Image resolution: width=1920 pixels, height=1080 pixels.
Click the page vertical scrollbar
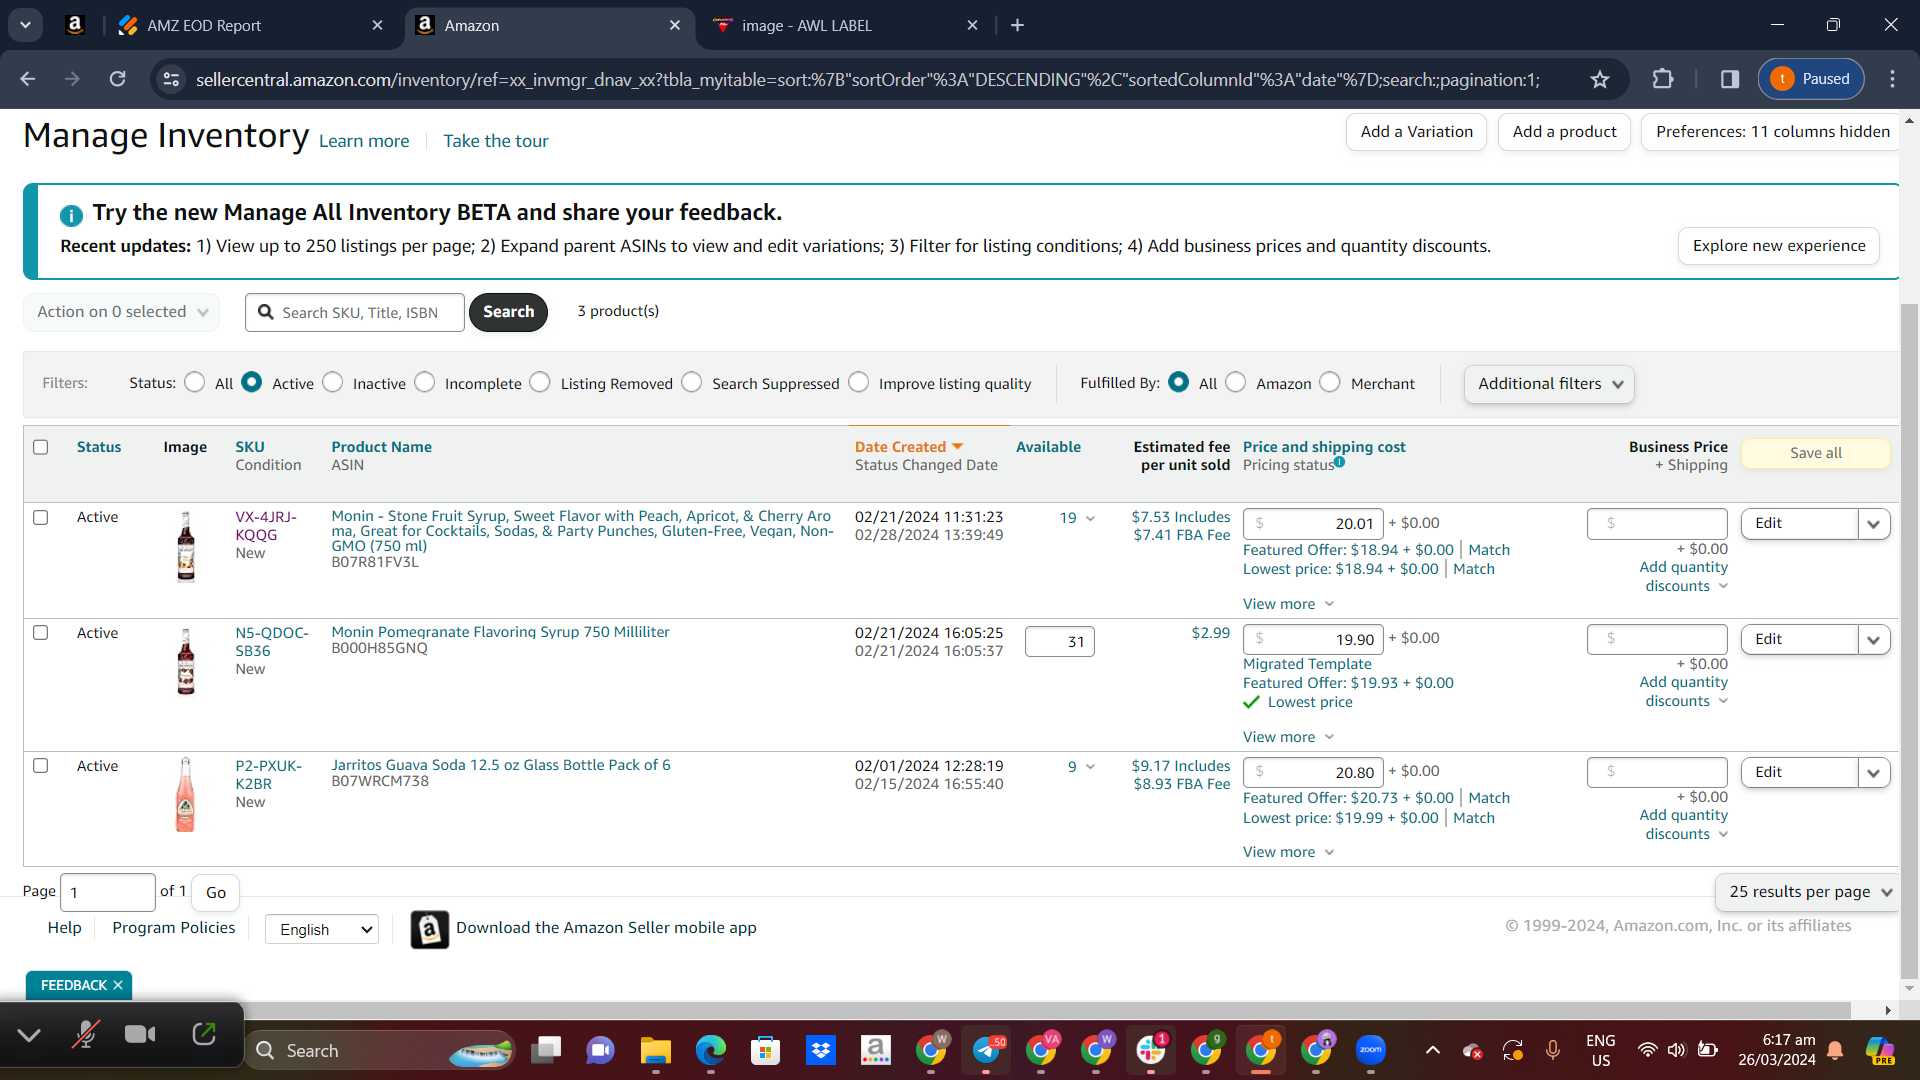[1909, 640]
